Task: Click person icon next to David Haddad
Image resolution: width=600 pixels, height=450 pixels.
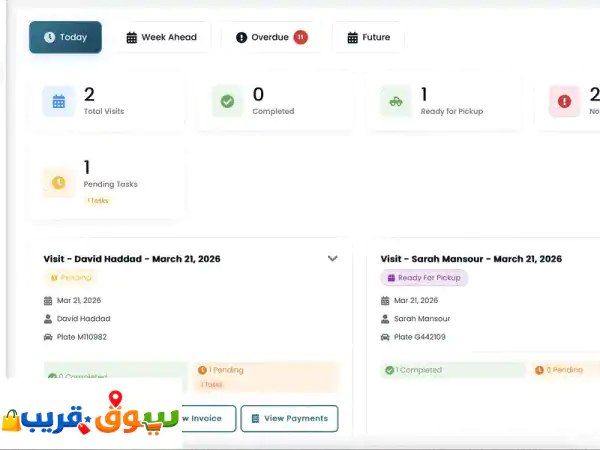Action: 48,319
